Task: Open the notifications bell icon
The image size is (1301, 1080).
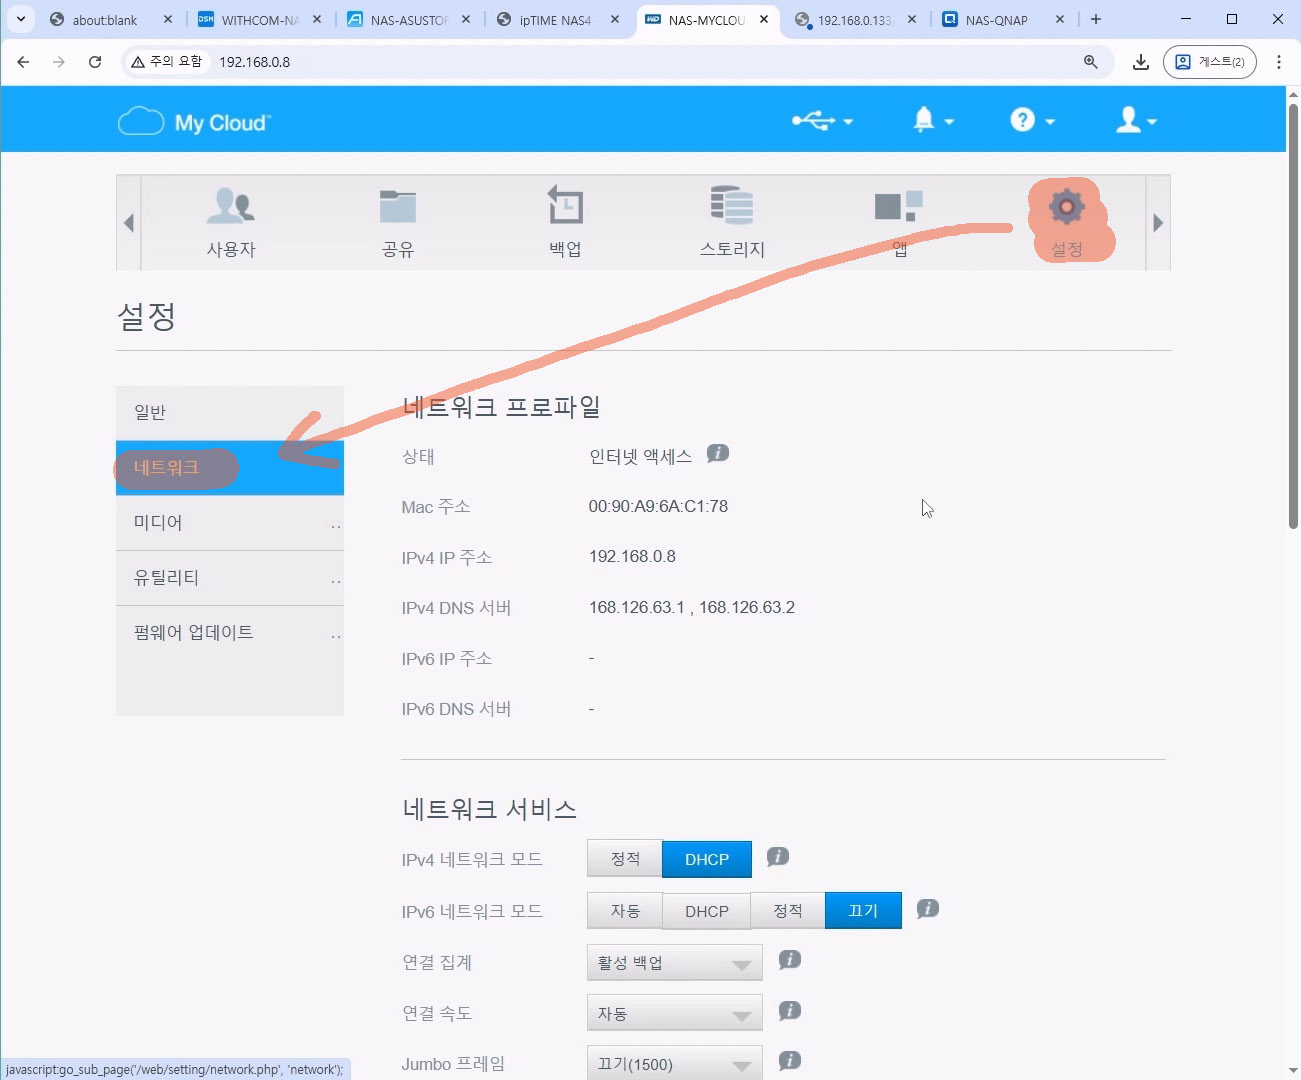Action: (x=931, y=121)
